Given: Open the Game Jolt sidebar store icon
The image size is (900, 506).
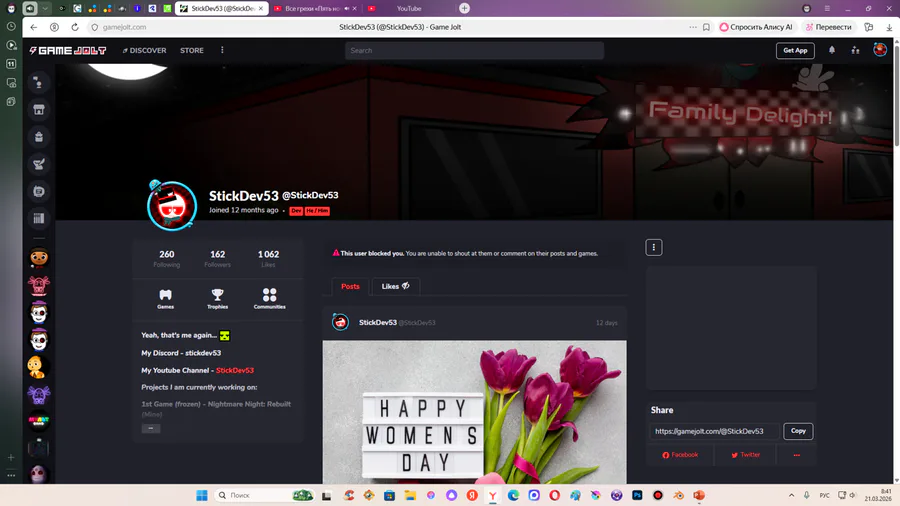Looking at the screenshot, I should coord(39,110).
